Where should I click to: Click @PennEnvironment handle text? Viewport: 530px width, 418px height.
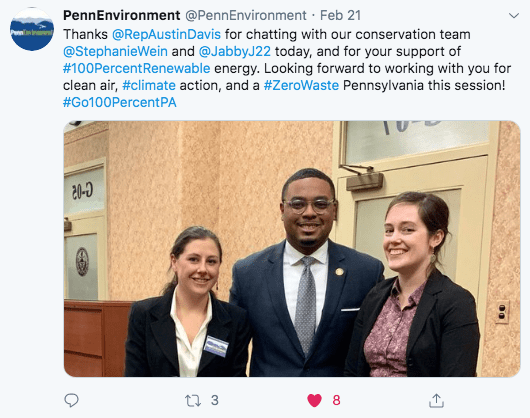[x=246, y=16]
